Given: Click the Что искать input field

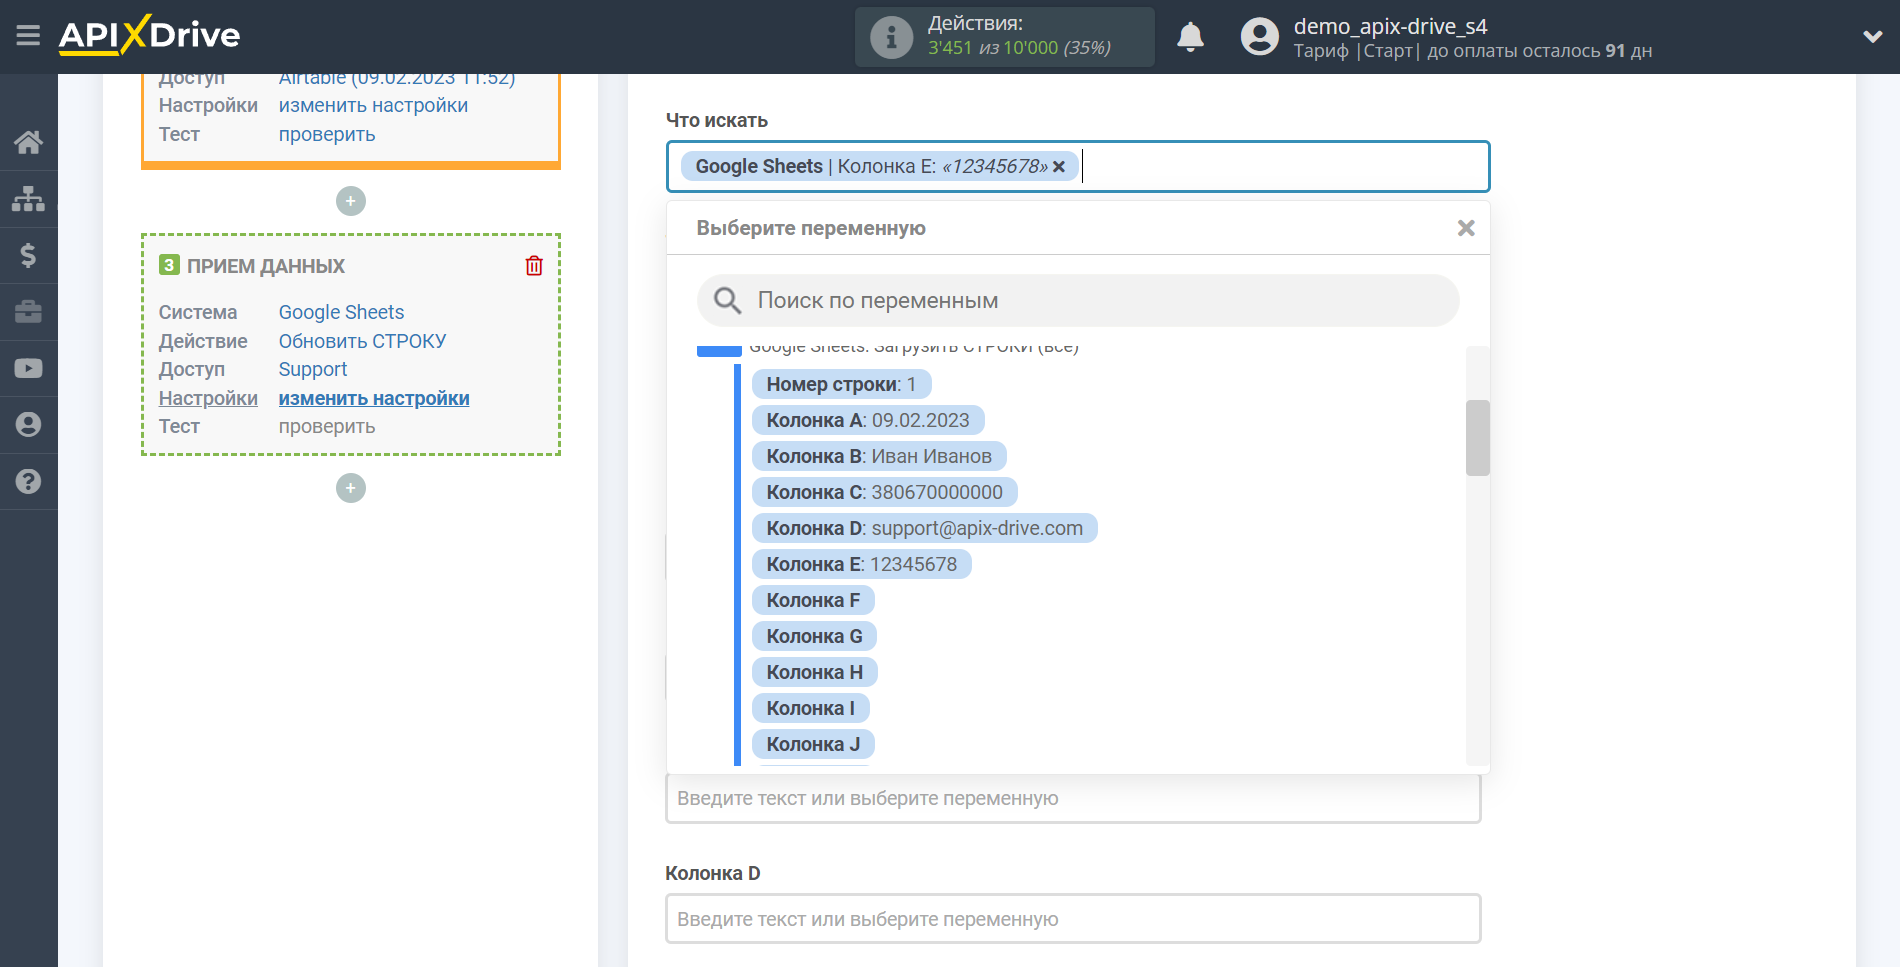Looking at the screenshot, I should pyautogui.click(x=1078, y=166).
